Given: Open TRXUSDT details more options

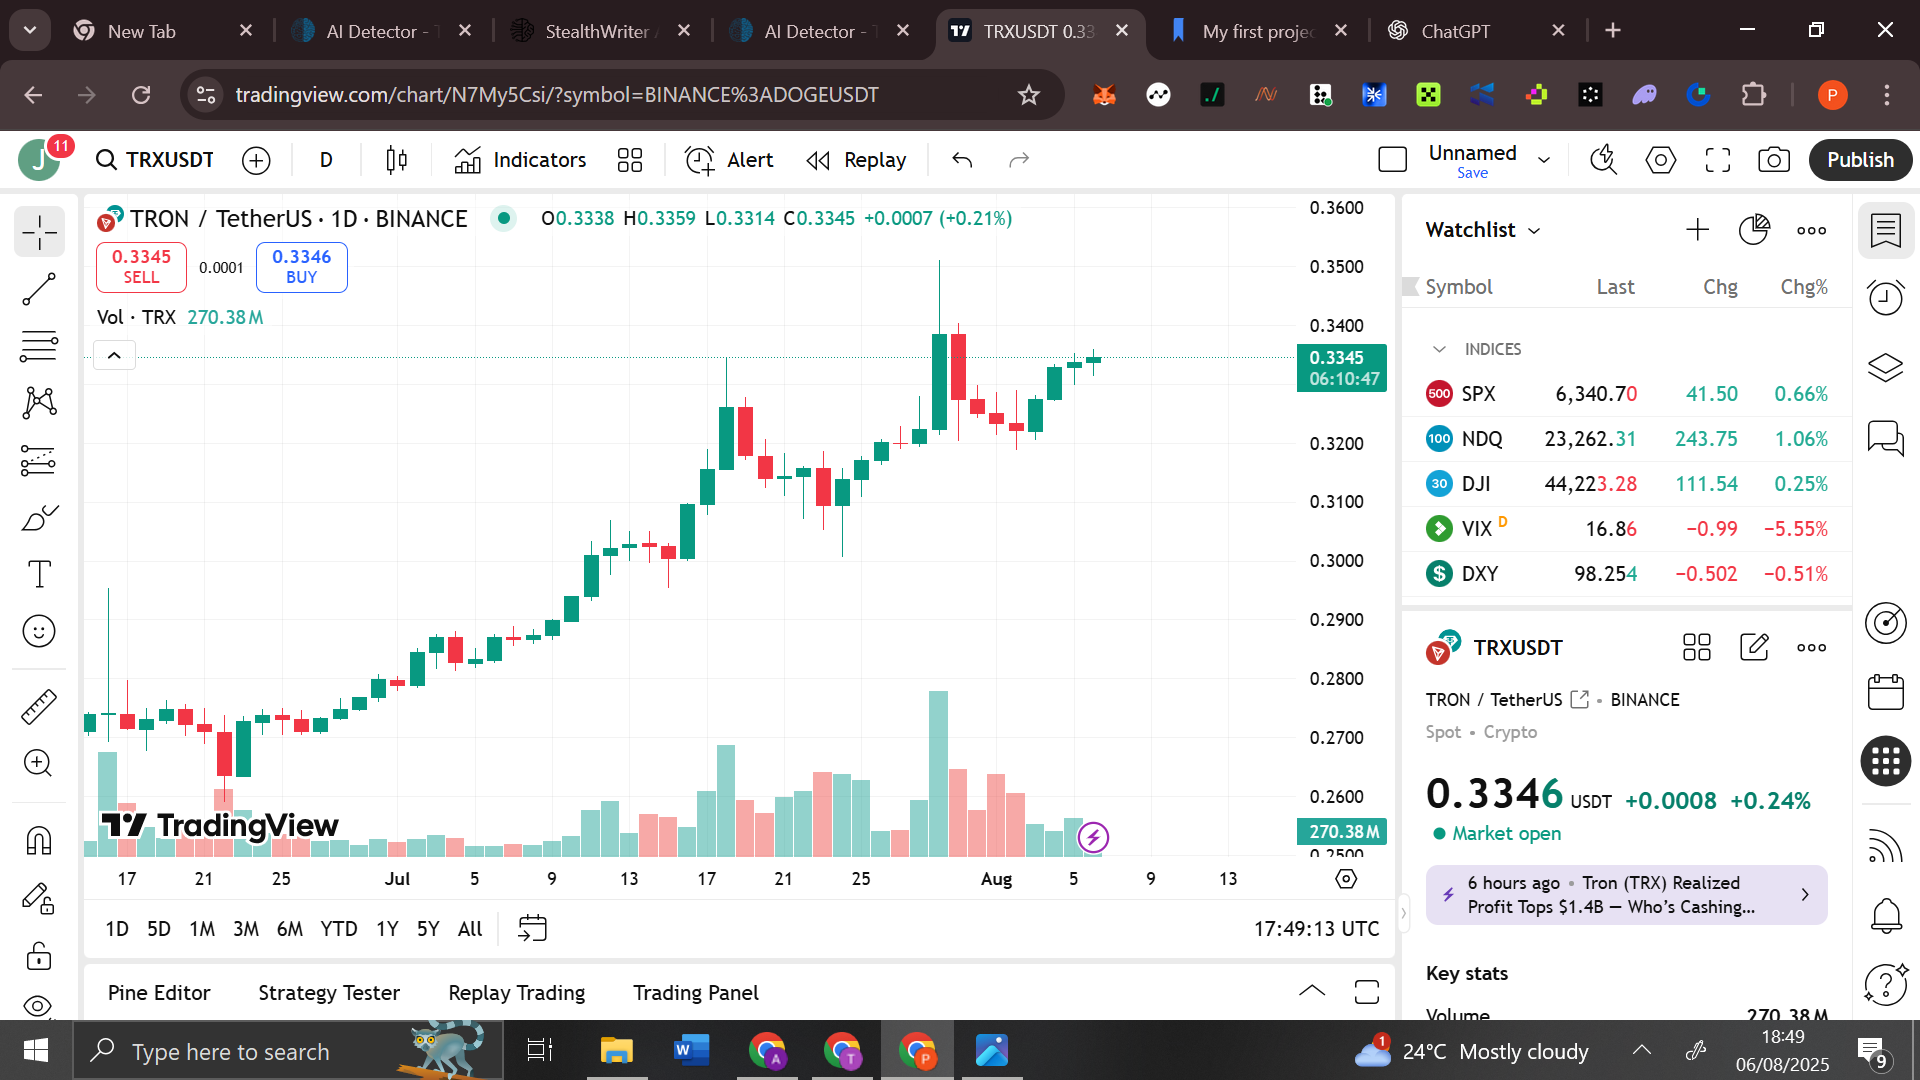Looking at the screenshot, I should coord(1811,648).
